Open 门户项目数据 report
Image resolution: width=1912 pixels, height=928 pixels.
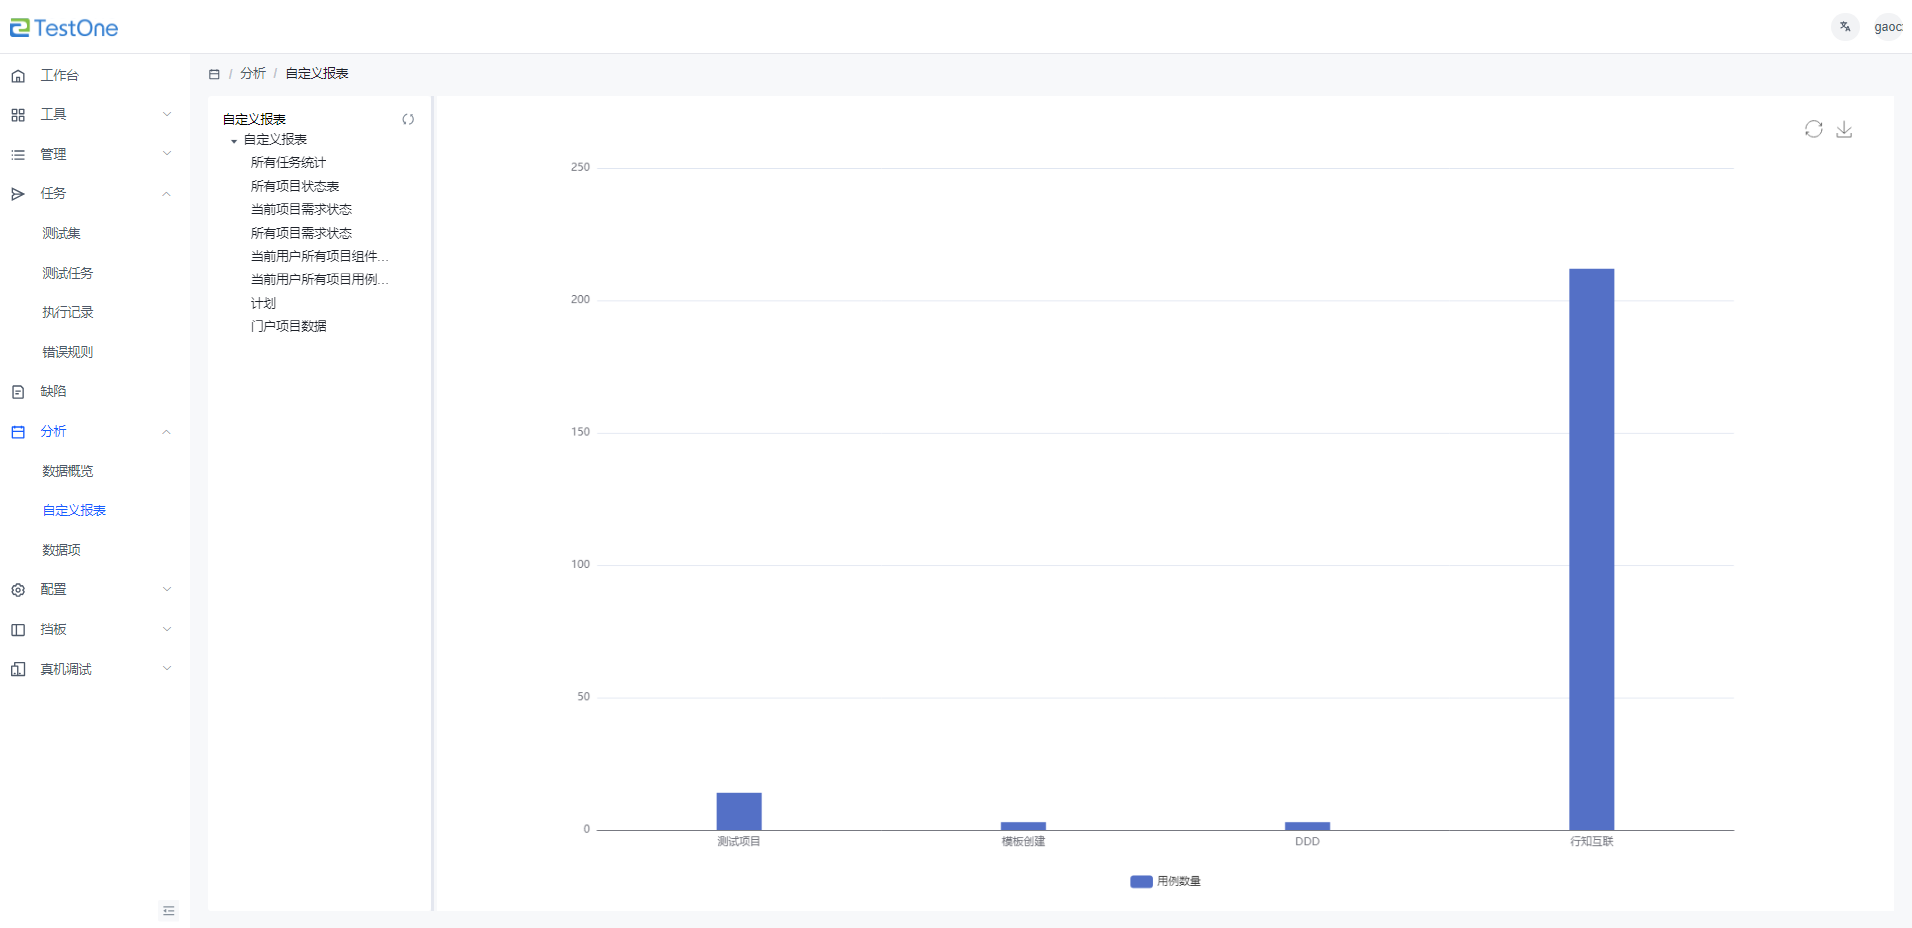288,326
